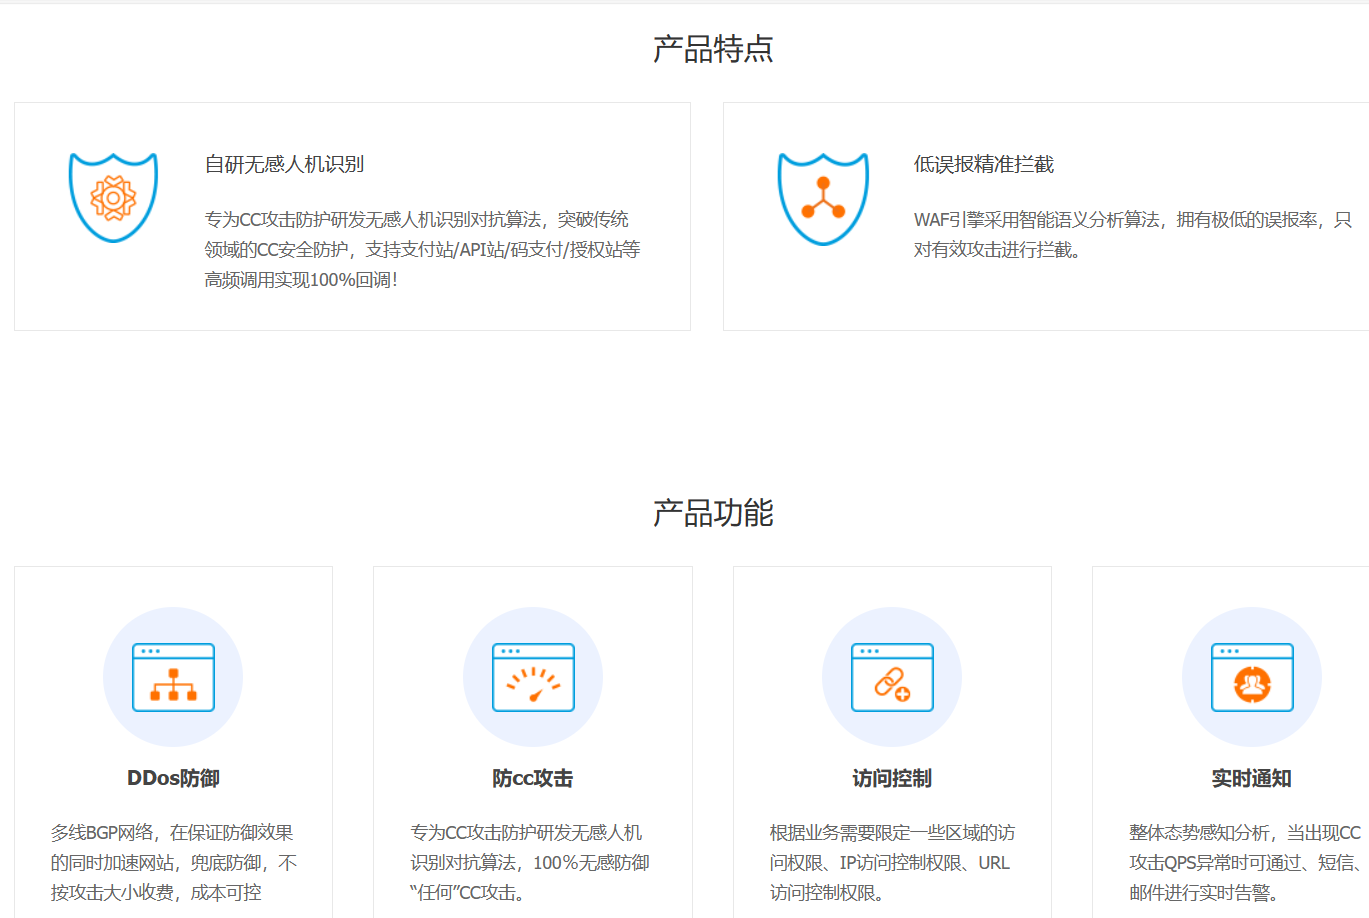
Task: Open the 访问控制 title
Action: coord(892,778)
